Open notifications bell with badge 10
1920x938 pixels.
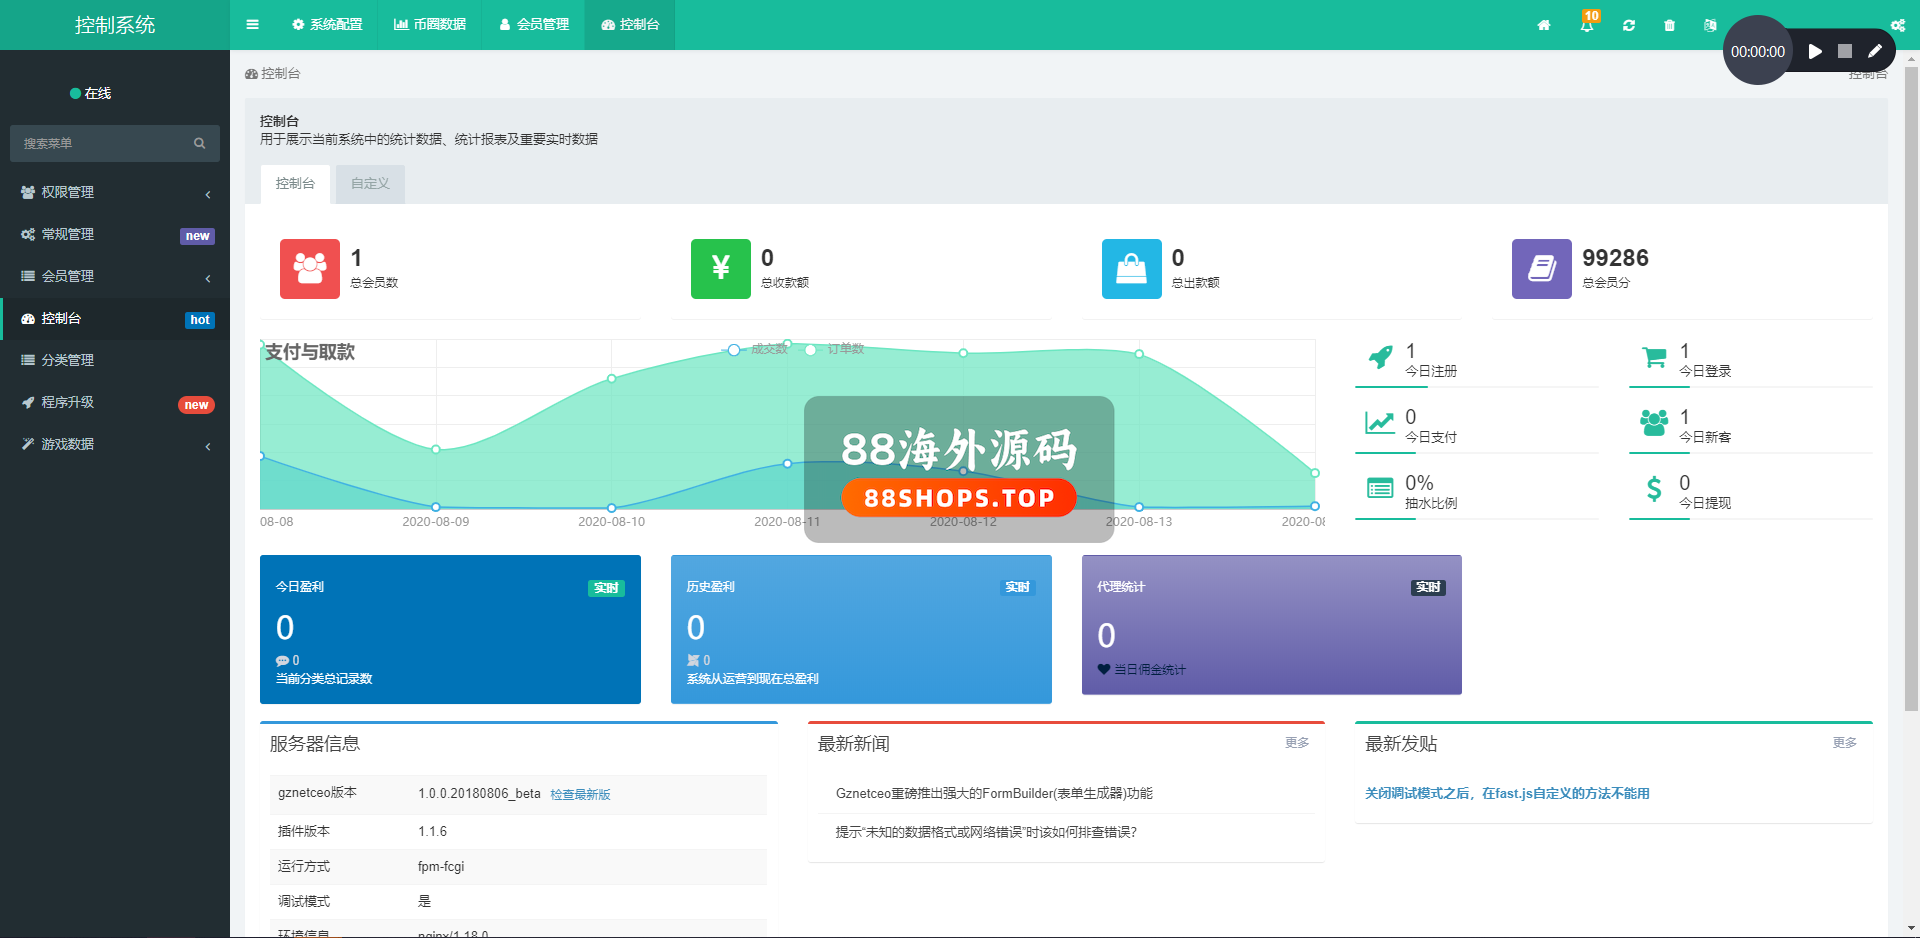pyautogui.click(x=1587, y=25)
